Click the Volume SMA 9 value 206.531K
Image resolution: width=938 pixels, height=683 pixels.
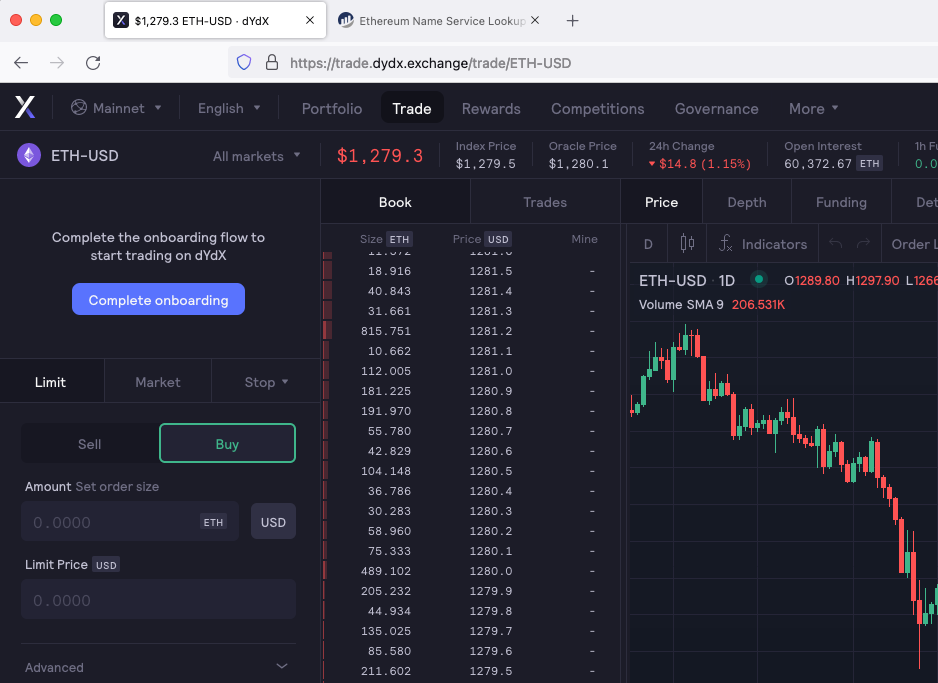[x=758, y=304]
